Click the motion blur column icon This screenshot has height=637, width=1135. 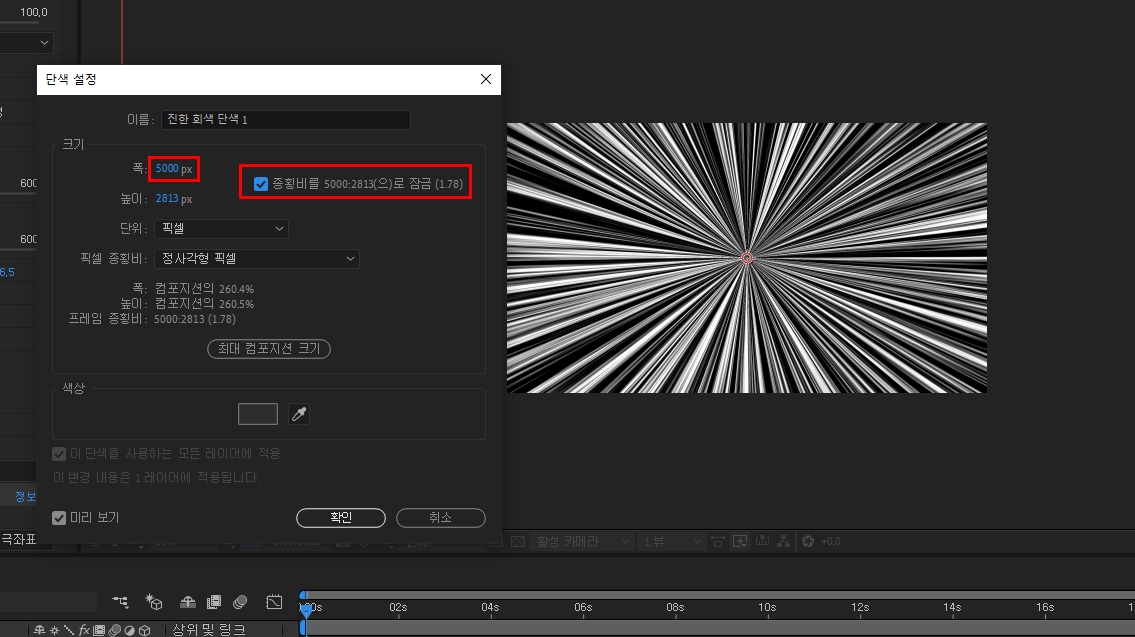[x=114, y=630]
